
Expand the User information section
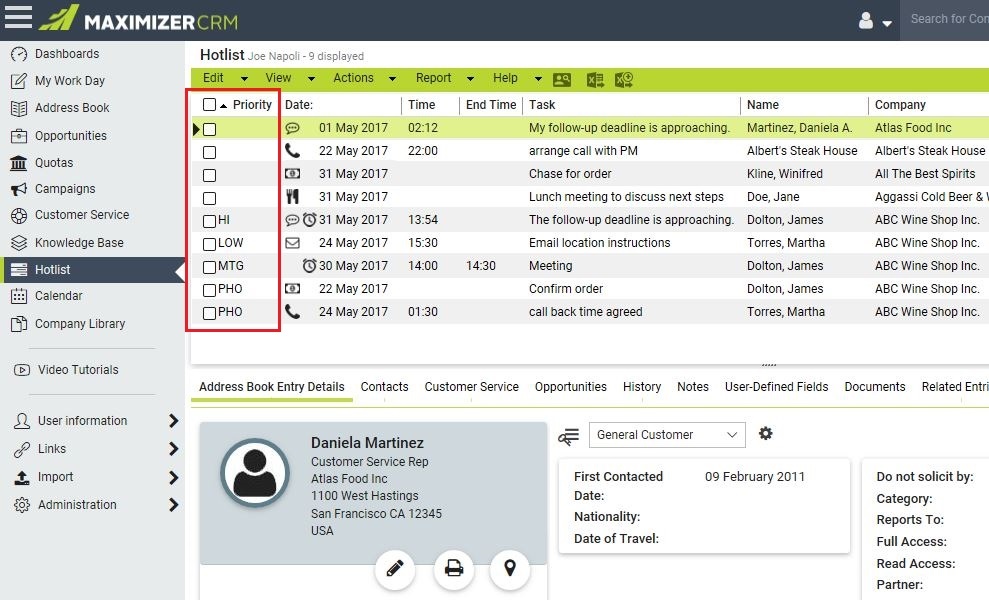point(173,421)
